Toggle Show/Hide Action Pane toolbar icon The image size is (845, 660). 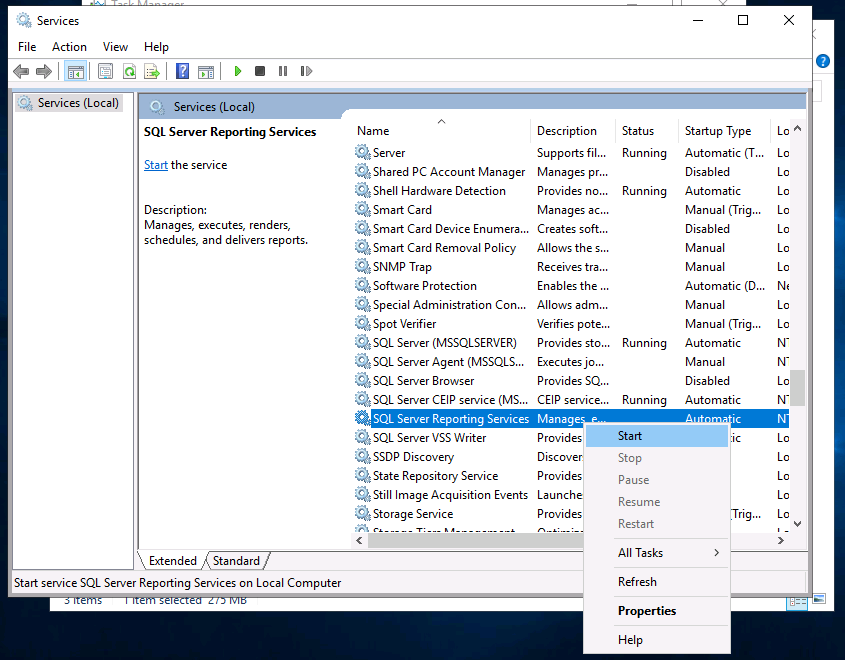[x=206, y=71]
